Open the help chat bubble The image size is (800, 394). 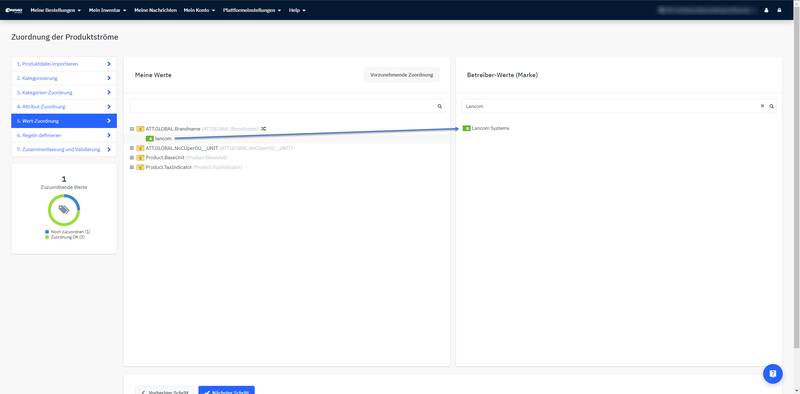point(772,374)
